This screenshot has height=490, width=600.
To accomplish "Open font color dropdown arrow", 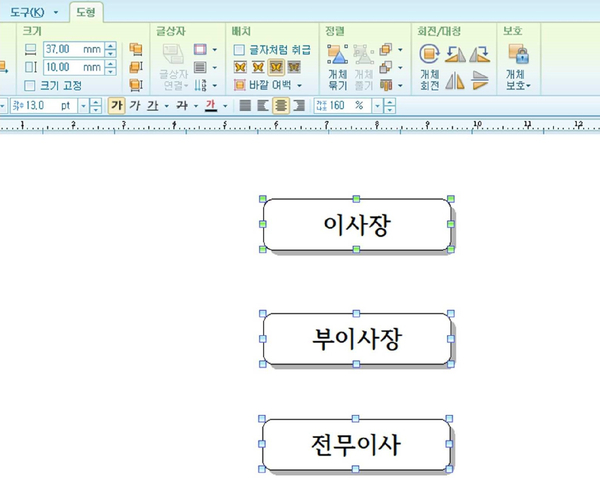I will click(225, 106).
